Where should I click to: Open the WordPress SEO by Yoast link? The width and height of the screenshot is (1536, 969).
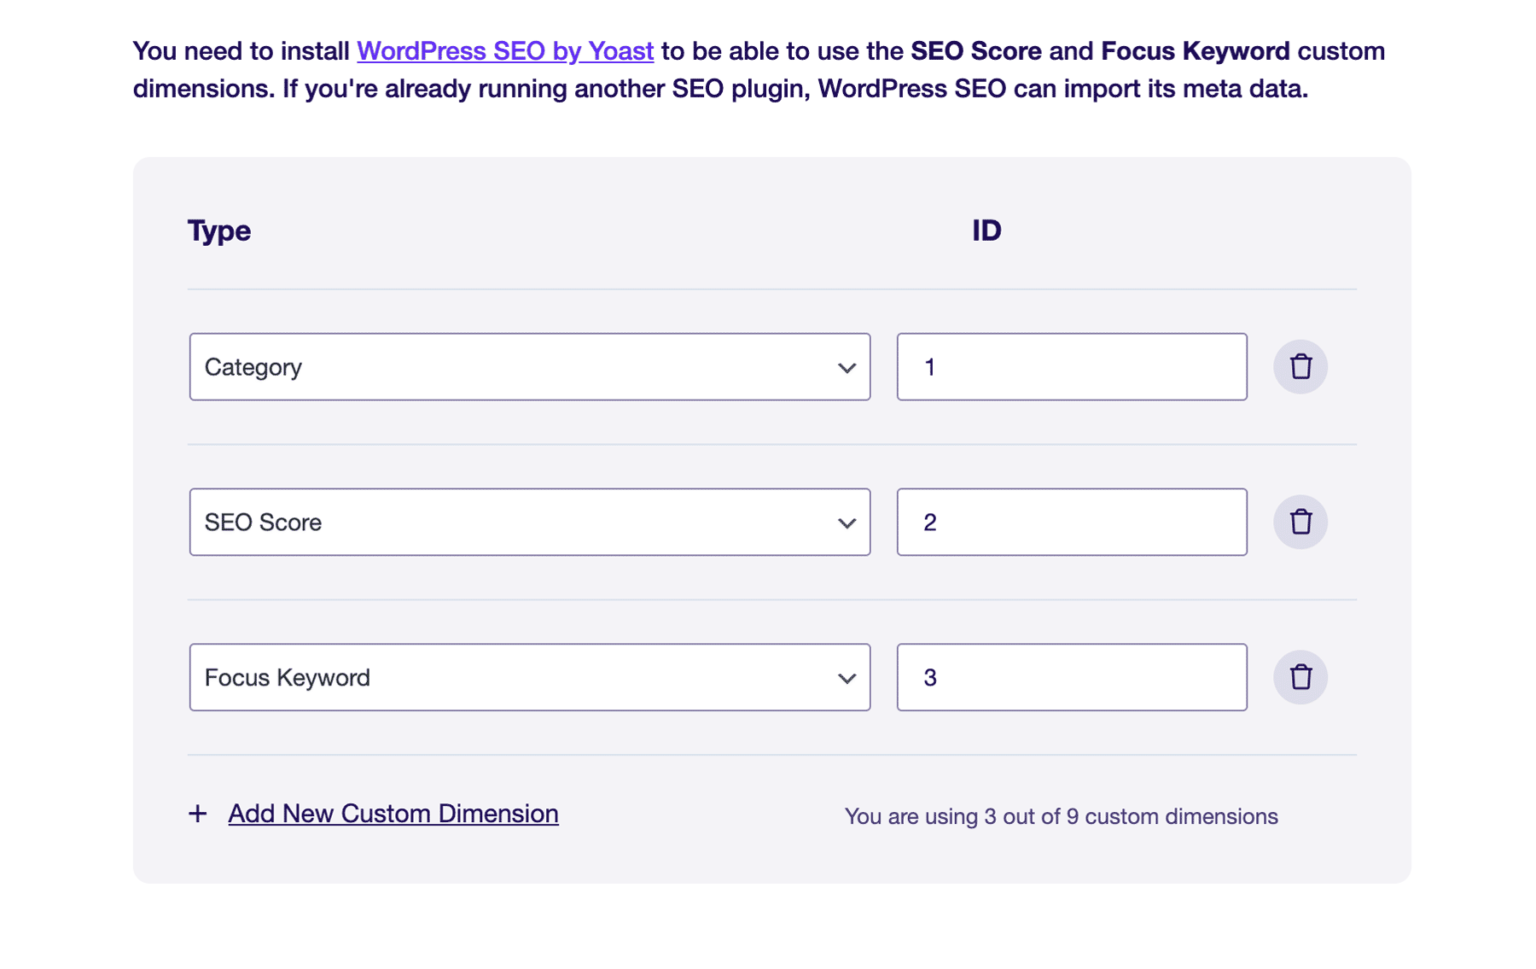click(x=505, y=51)
